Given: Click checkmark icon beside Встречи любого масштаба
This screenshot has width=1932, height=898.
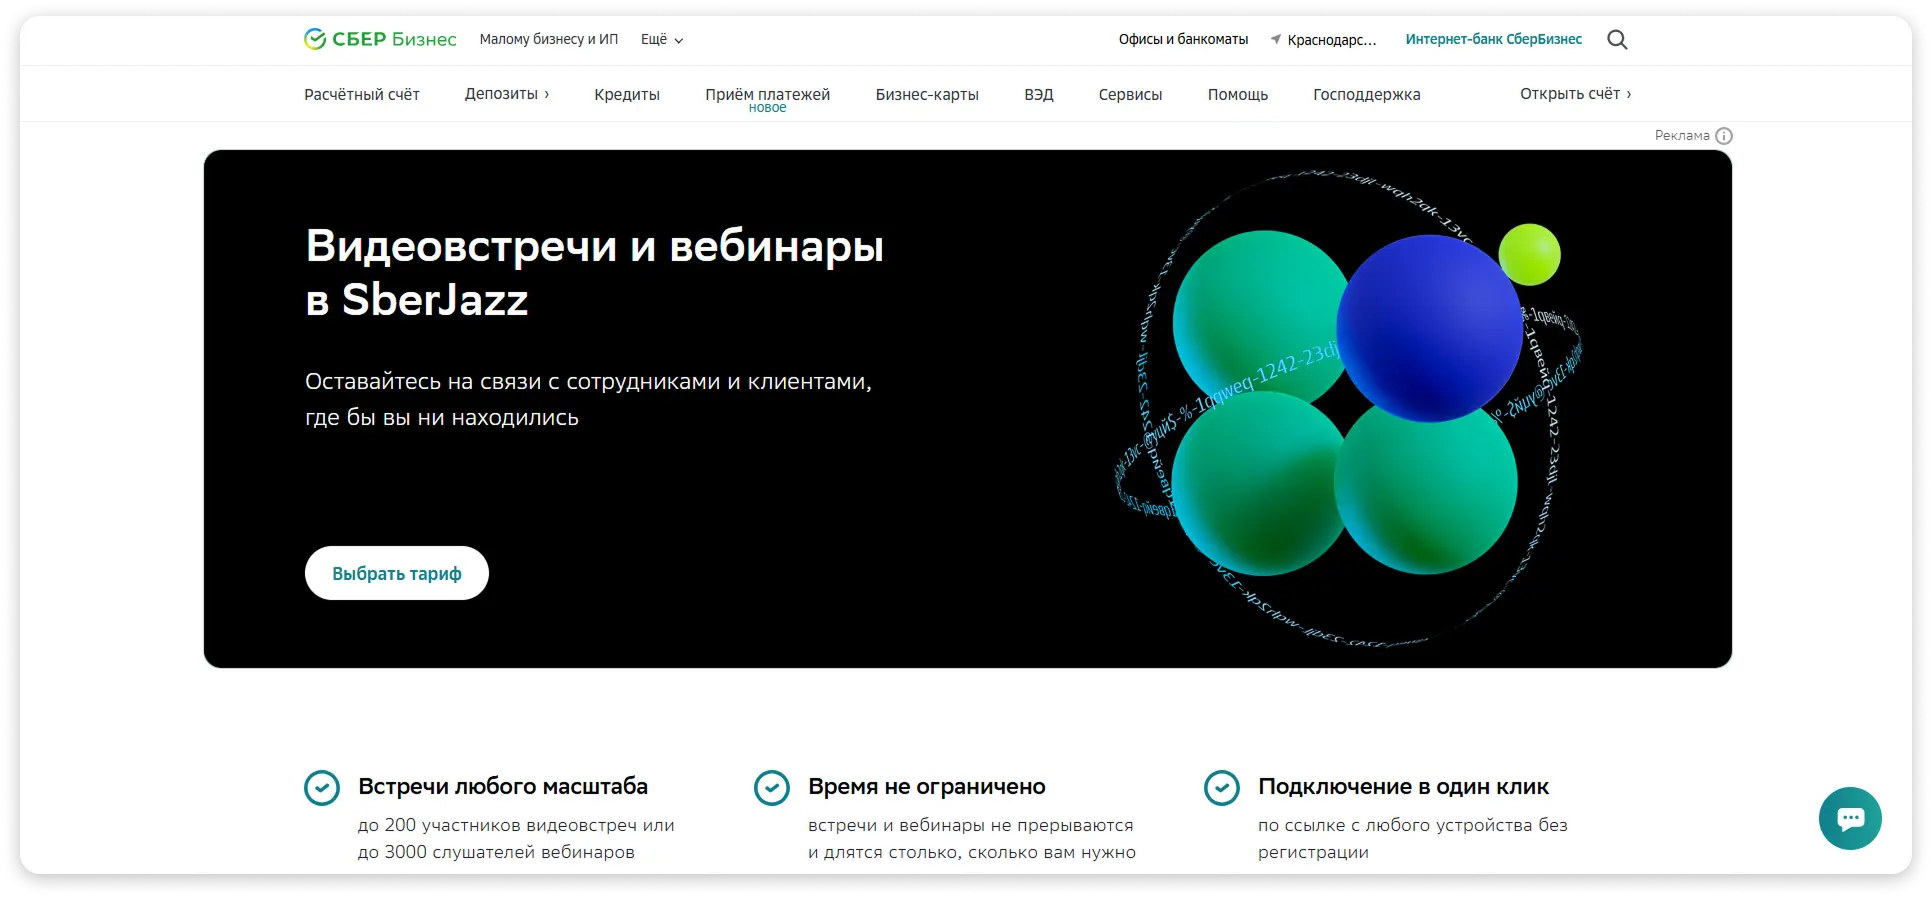Looking at the screenshot, I should tap(322, 788).
